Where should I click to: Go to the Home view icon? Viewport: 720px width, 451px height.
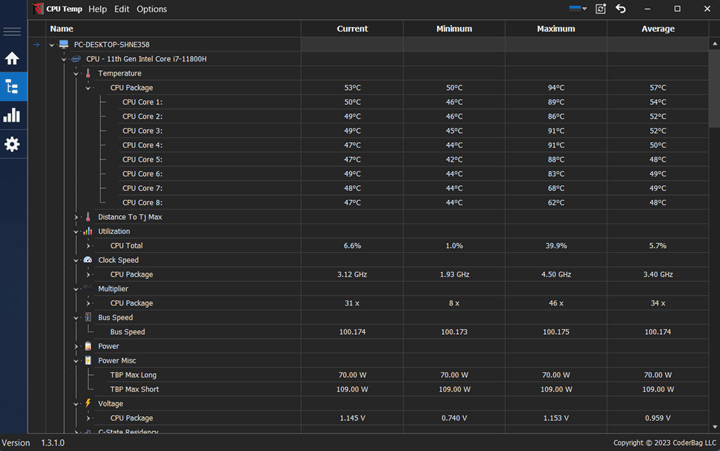tap(12, 58)
